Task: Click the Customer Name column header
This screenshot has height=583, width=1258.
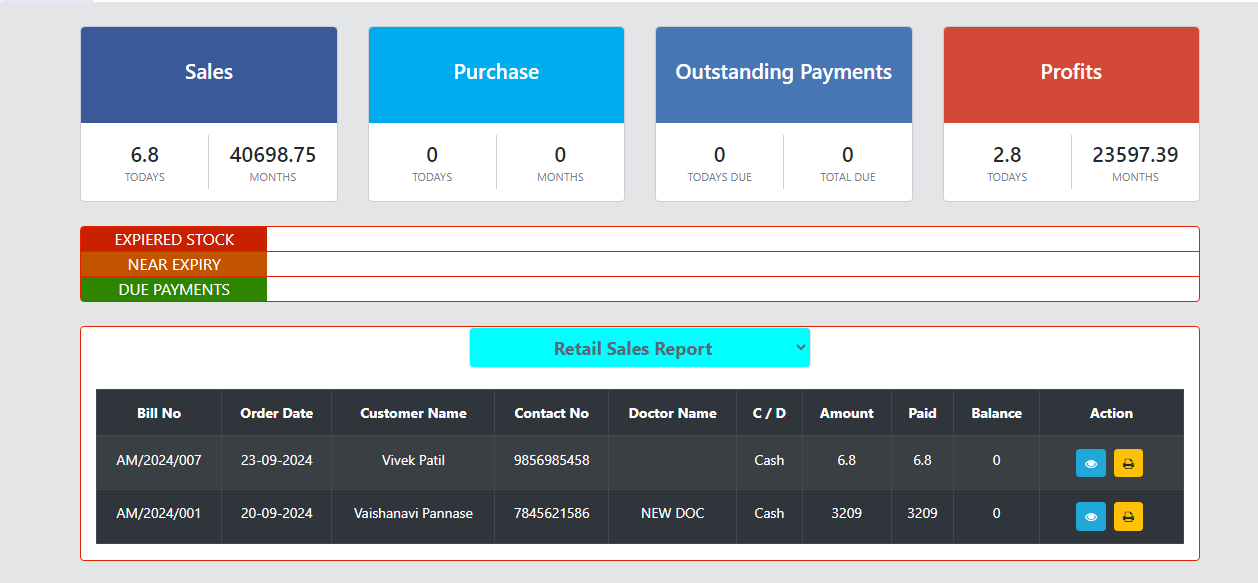Action: click(413, 413)
